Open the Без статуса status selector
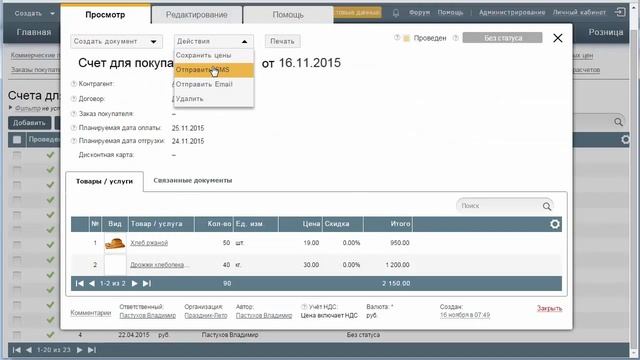The height and width of the screenshot is (360, 640). (502, 38)
